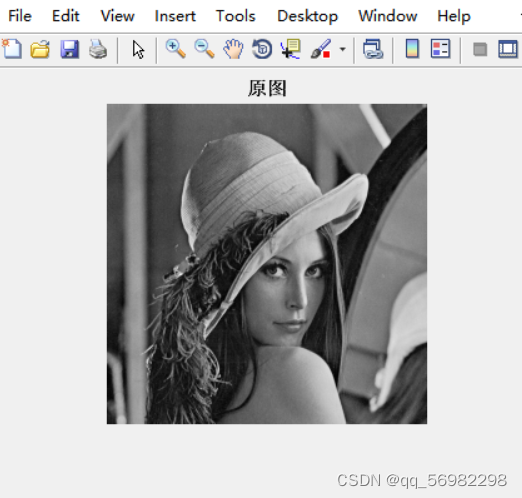Click the Hide Plot Tools icon
This screenshot has width=522, height=498.
(x=480, y=50)
